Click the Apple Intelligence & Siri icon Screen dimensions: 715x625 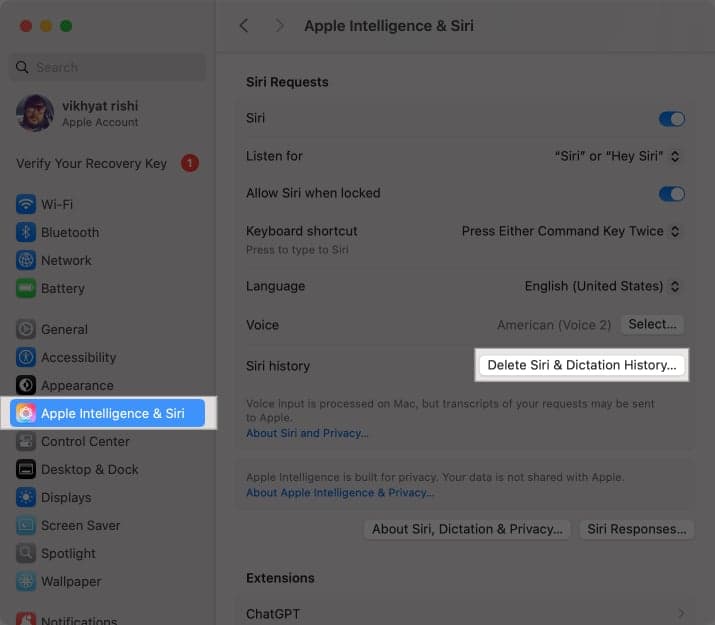[26, 413]
